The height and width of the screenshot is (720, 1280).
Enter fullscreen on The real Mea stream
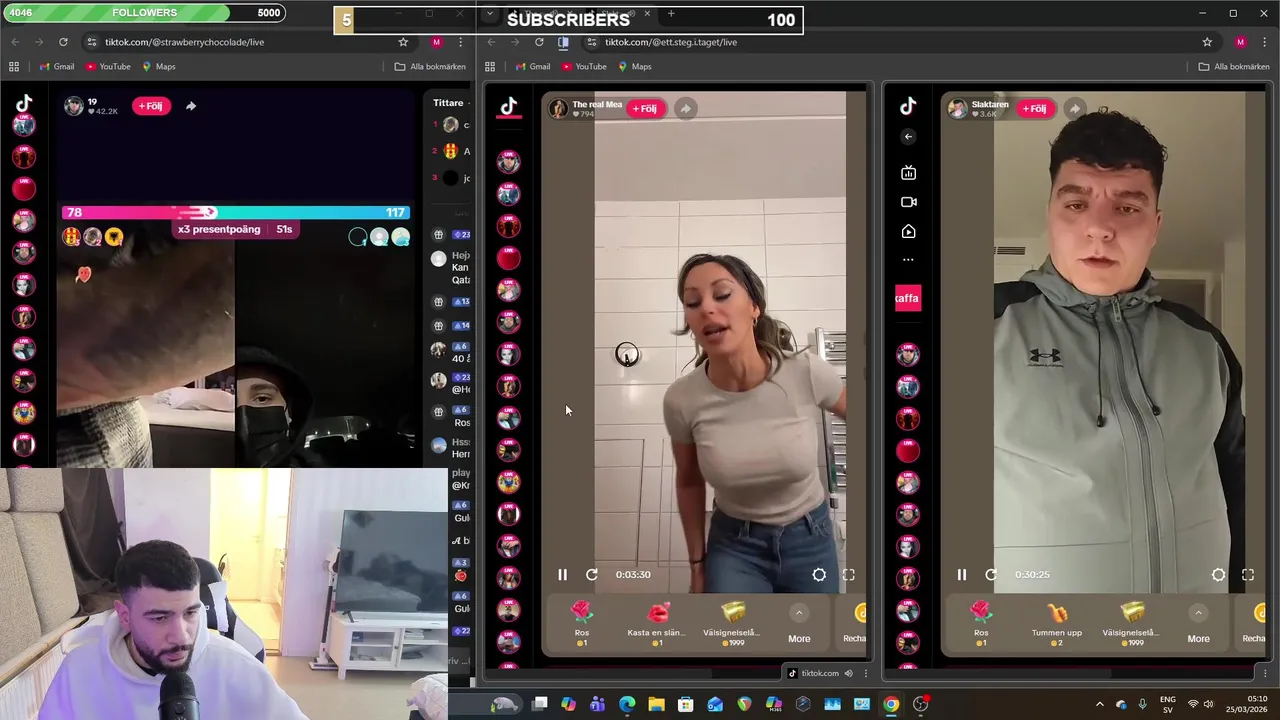pyautogui.click(x=849, y=575)
